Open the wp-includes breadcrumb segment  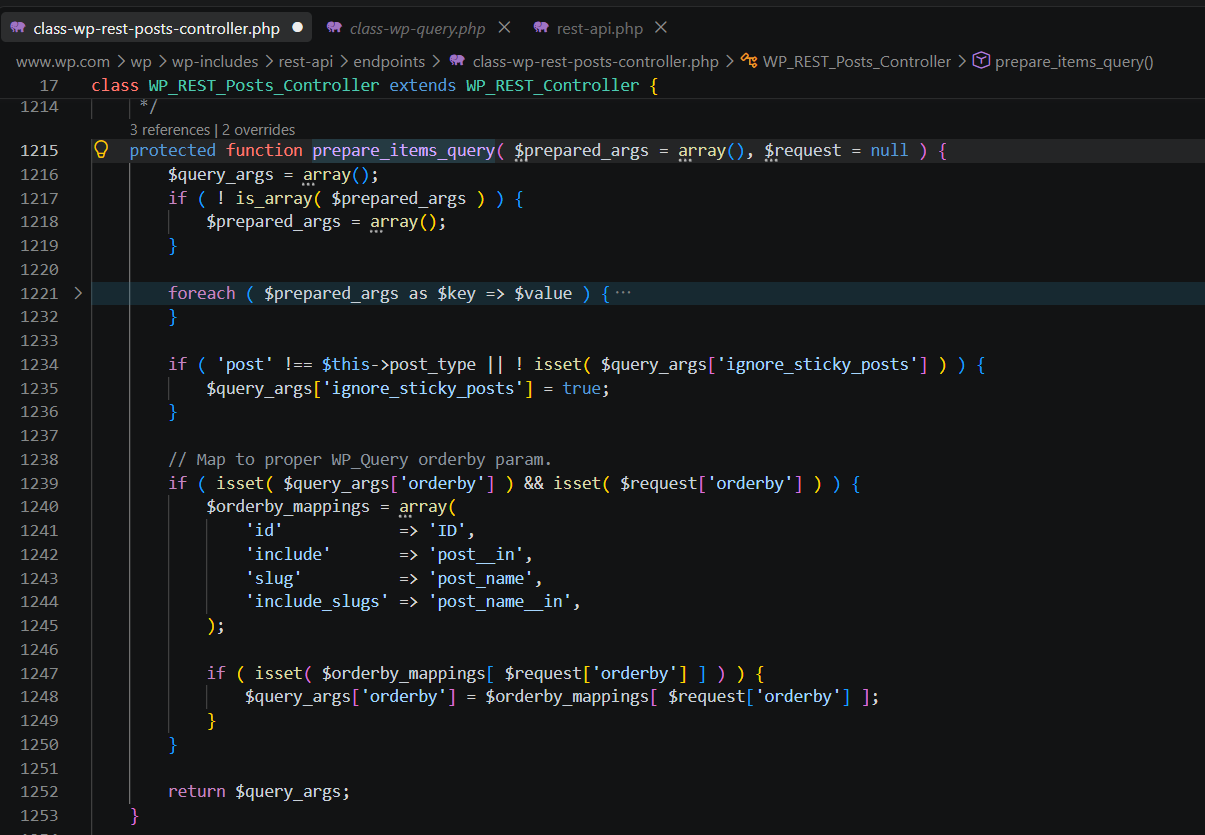tap(214, 61)
